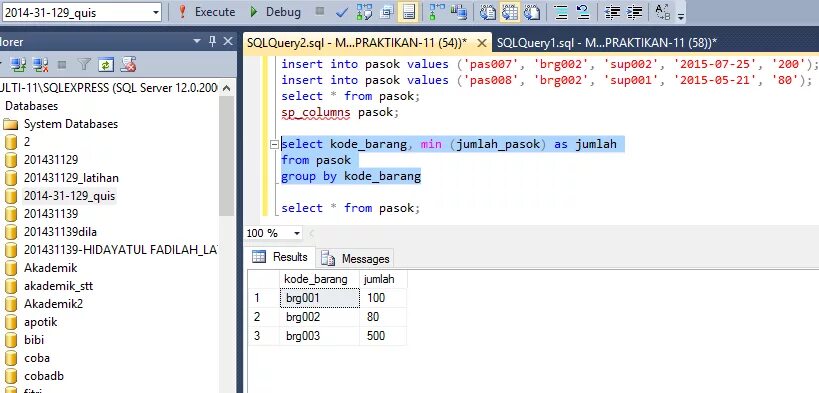Place cursor on sp_columns pasok line
The width and height of the screenshot is (819, 393).
[341, 112]
